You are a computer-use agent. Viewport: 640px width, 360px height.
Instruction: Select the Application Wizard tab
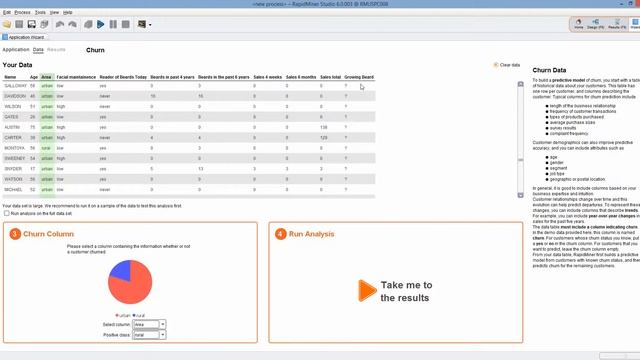26,37
